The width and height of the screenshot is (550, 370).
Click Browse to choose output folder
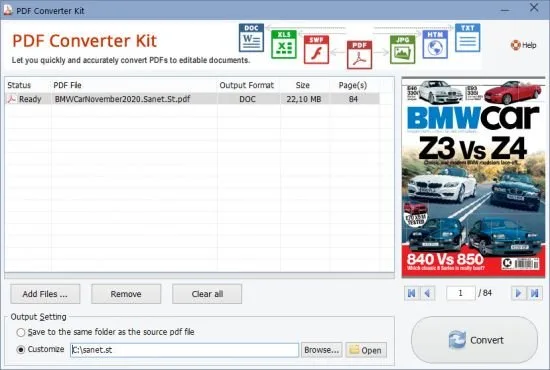[x=322, y=350]
